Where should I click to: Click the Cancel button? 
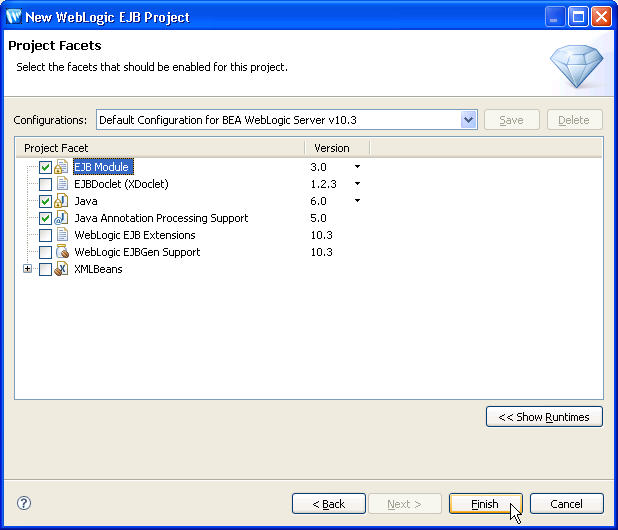coord(566,504)
